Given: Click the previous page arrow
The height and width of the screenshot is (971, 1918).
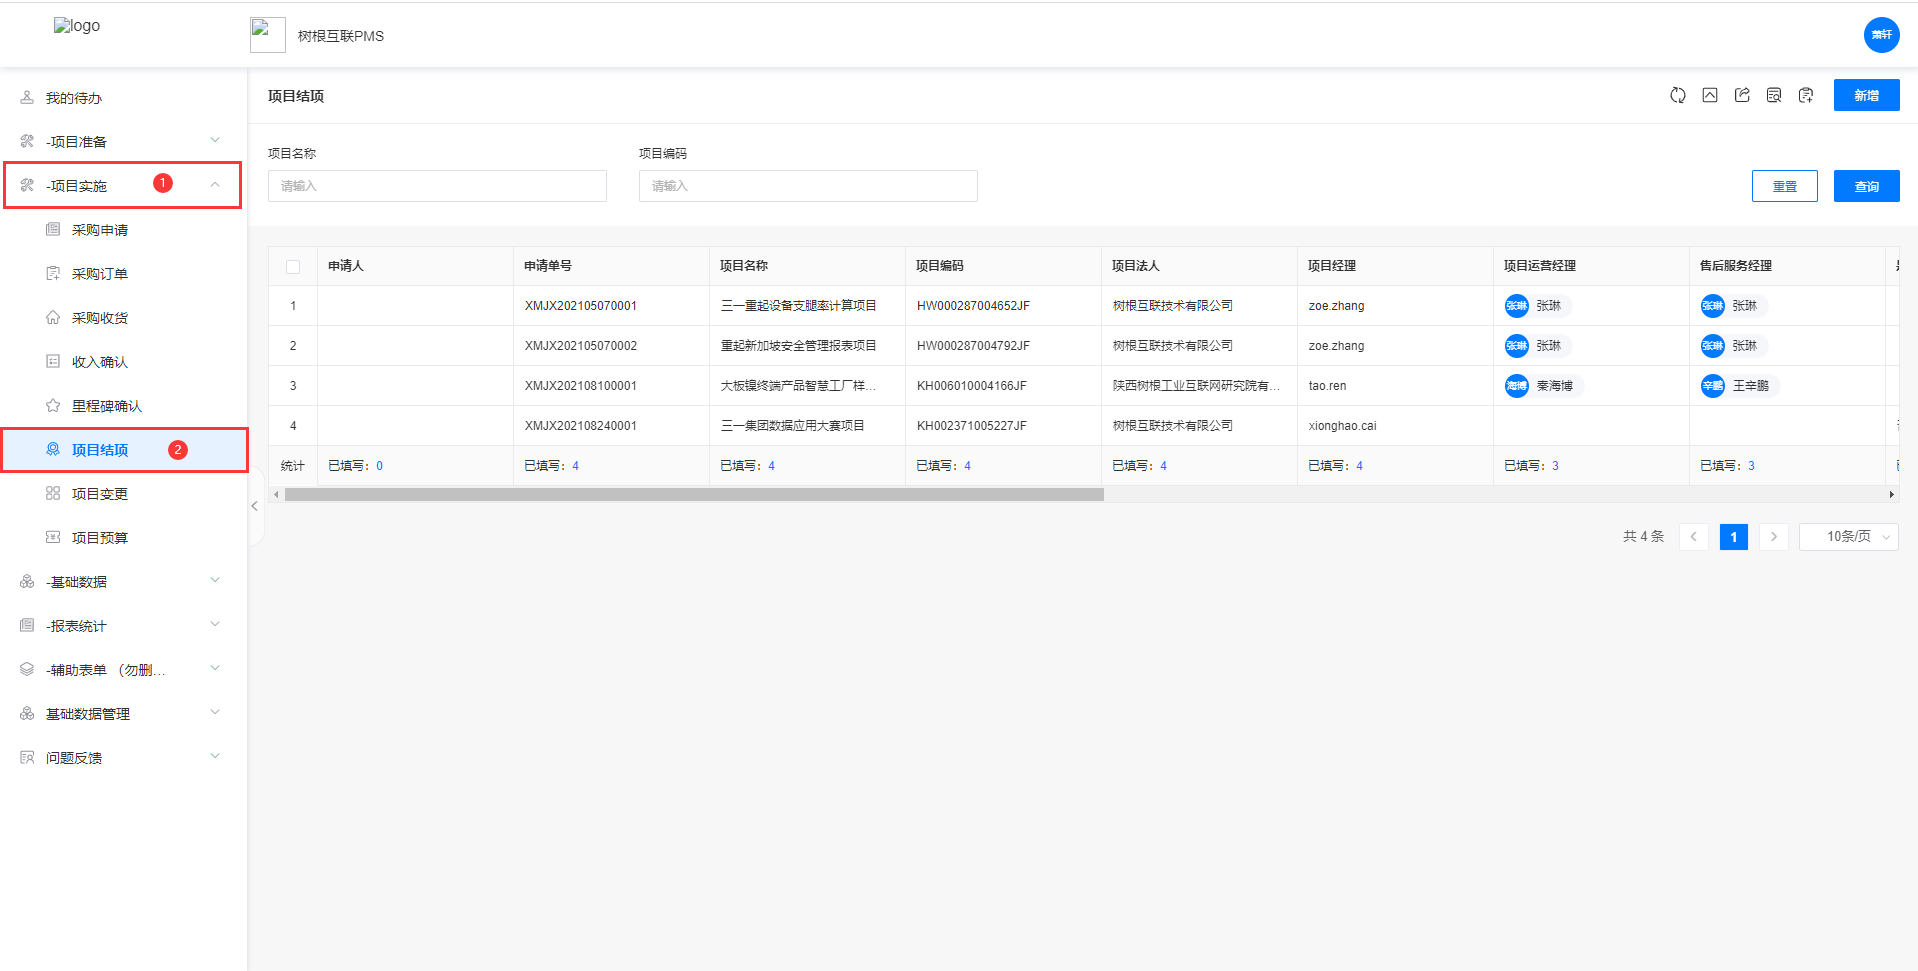Looking at the screenshot, I should [1693, 537].
